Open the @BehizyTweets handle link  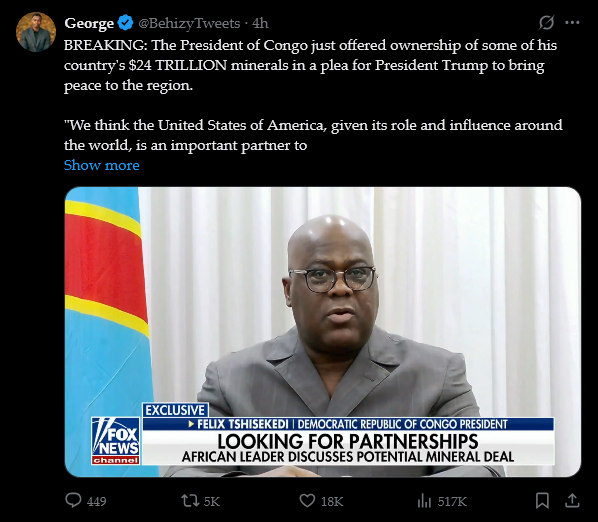189,23
